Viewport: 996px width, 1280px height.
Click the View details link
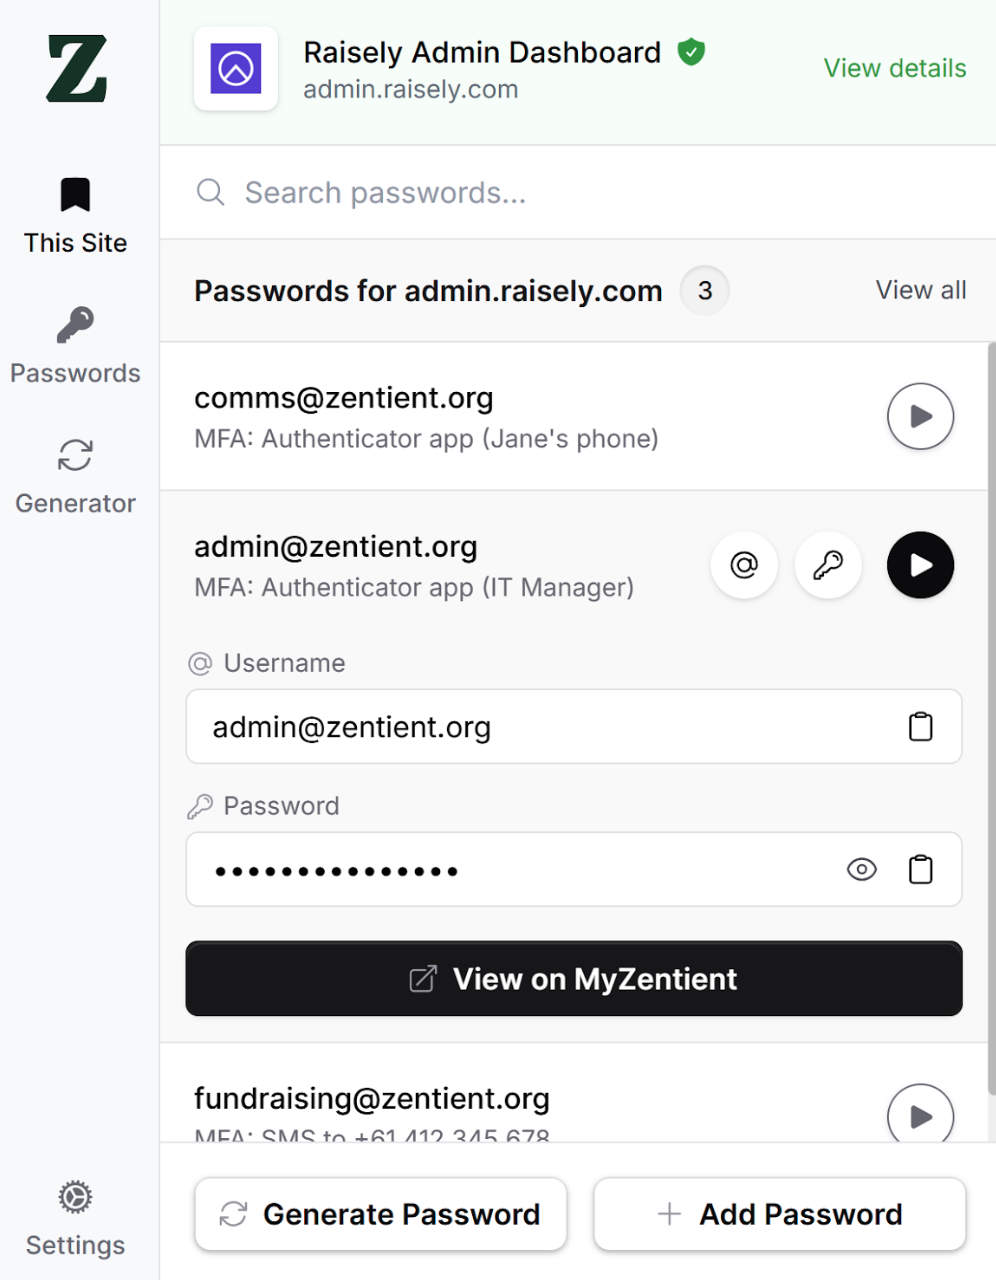click(x=895, y=68)
